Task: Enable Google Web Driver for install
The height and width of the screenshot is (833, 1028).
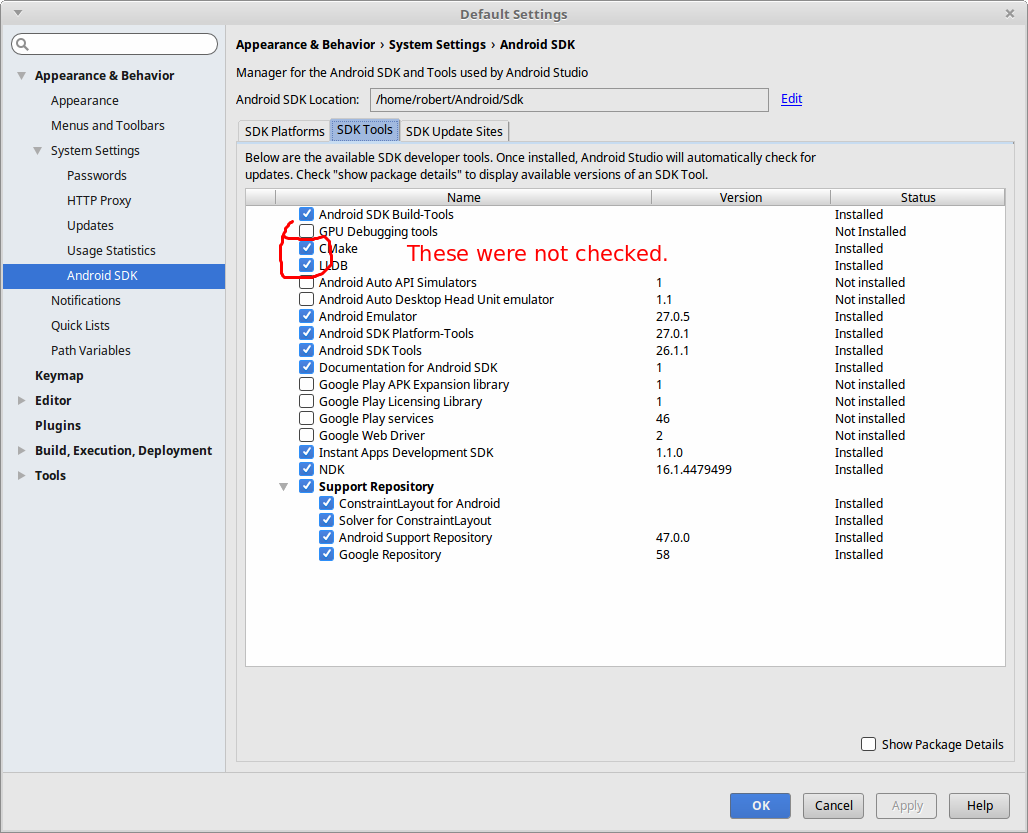Action: pos(306,435)
